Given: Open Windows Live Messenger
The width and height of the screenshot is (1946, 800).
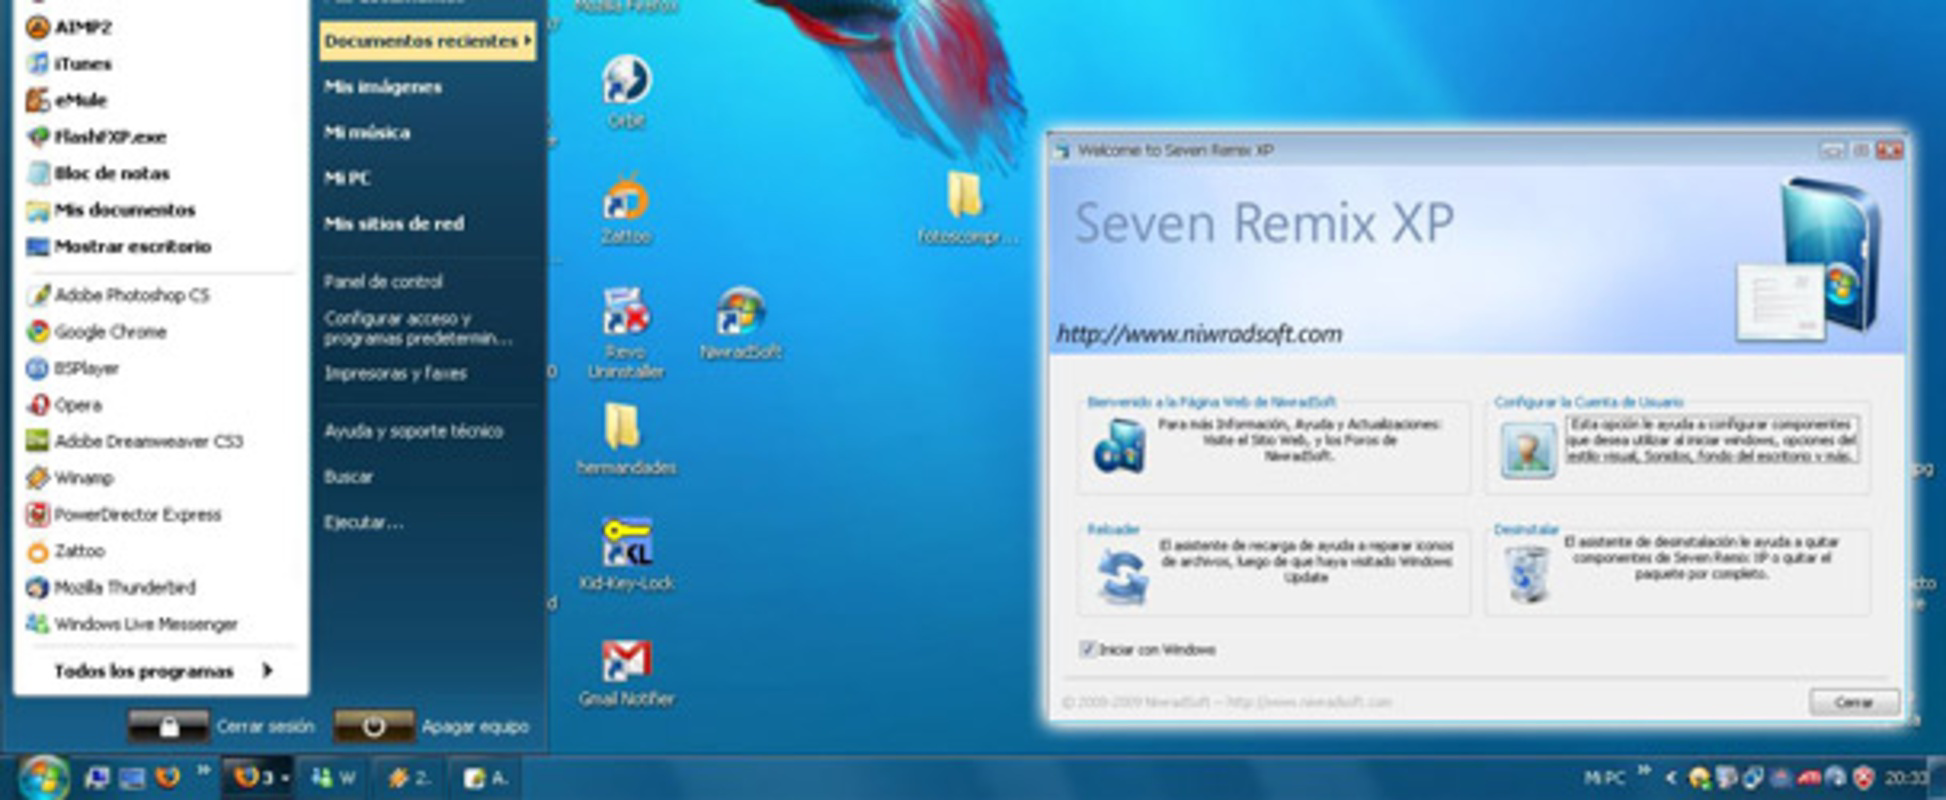Looking at the screenshot, I should (132, 624).
